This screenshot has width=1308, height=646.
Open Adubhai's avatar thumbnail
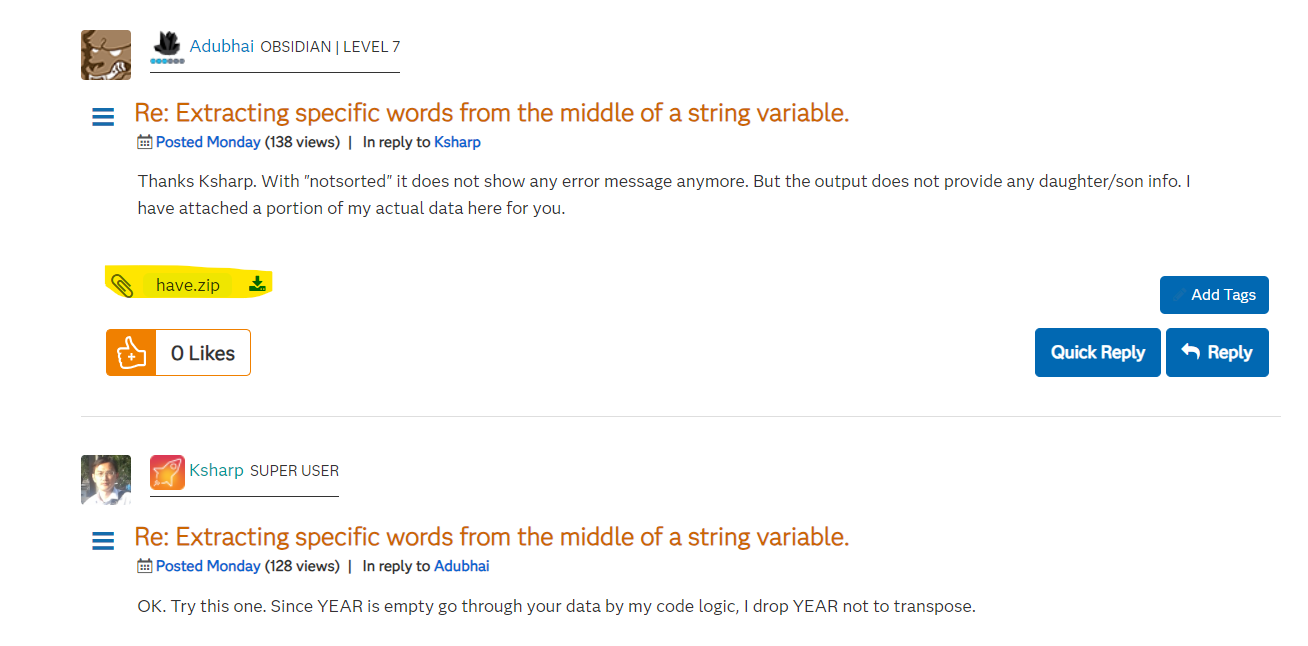pos(106,55)
